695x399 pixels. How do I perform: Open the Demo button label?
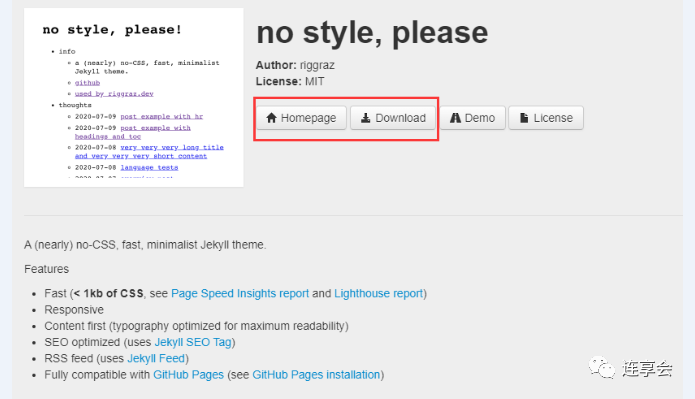480,118
